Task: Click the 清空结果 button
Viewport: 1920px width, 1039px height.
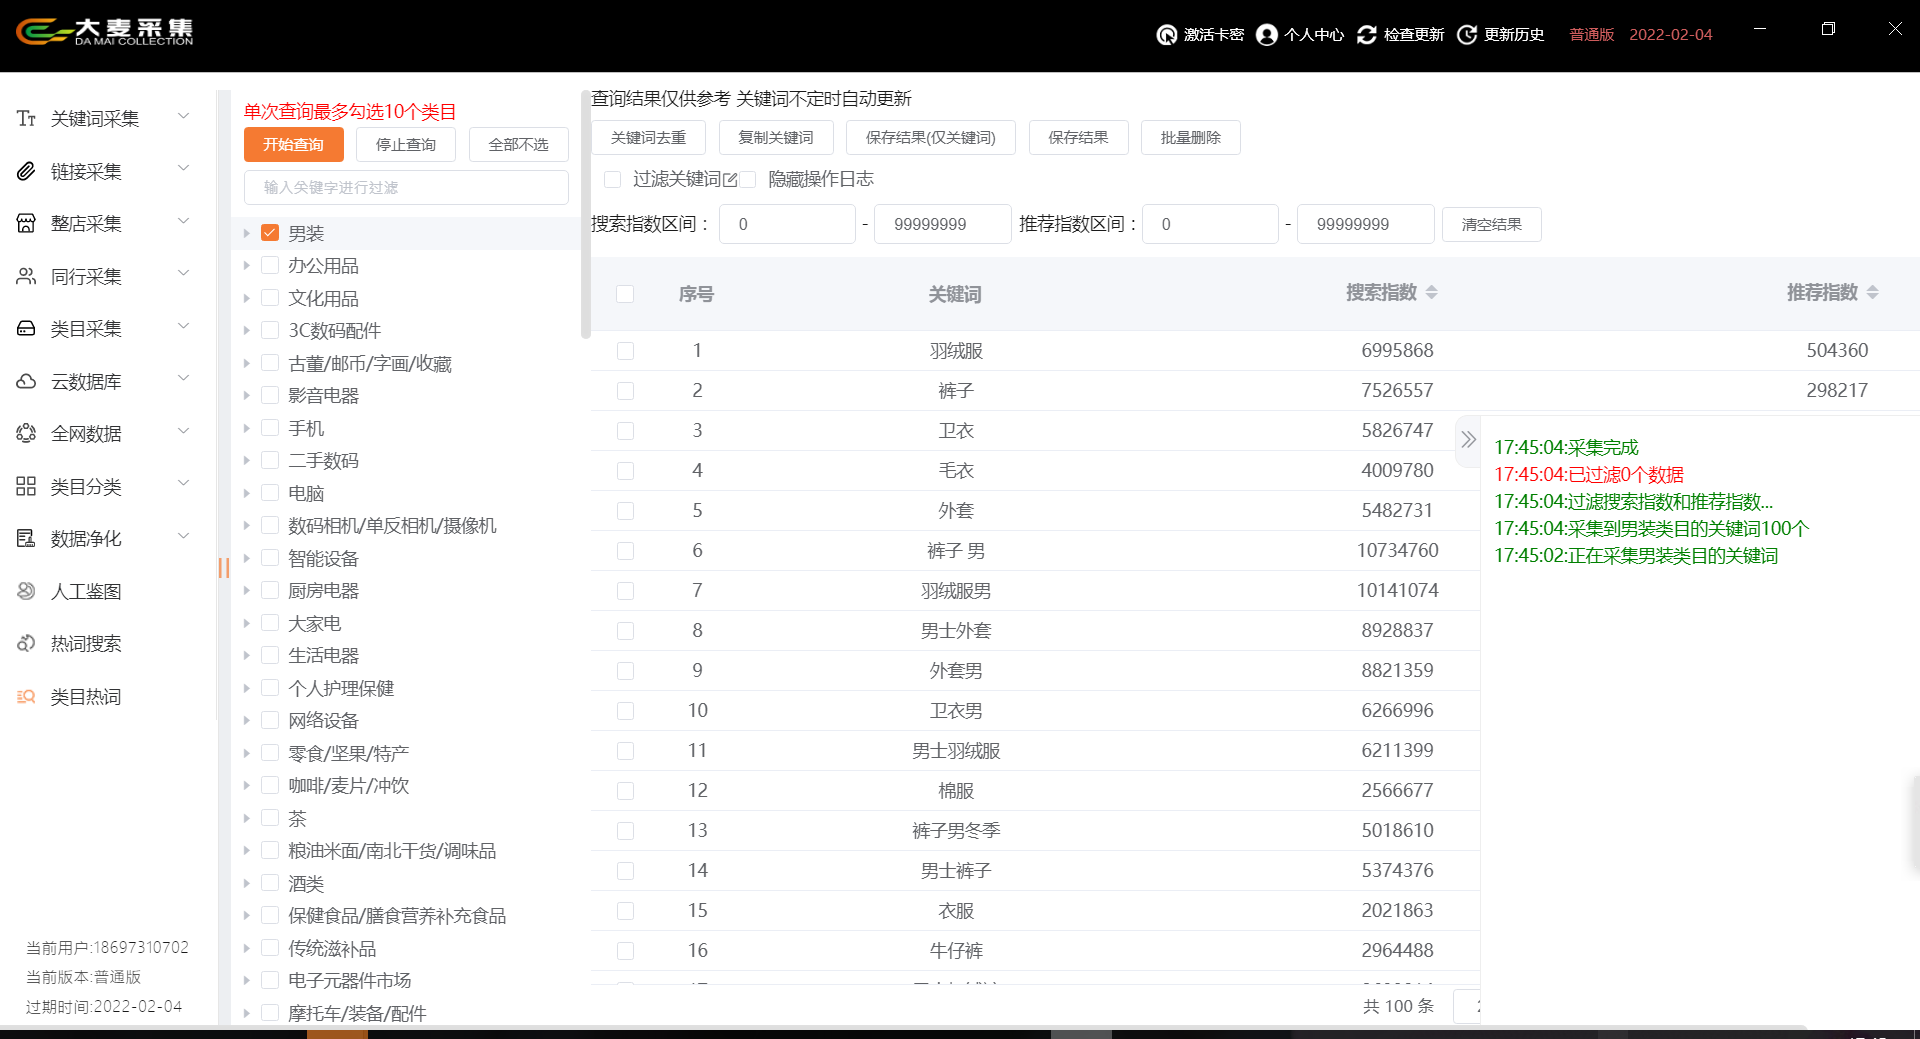Action: [x=1491, y=224]
